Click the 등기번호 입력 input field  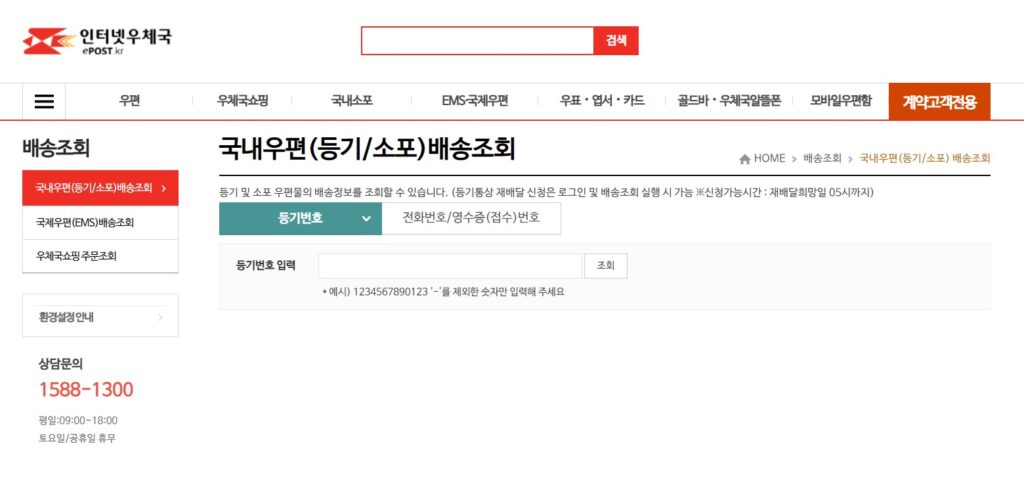(450, 266)
